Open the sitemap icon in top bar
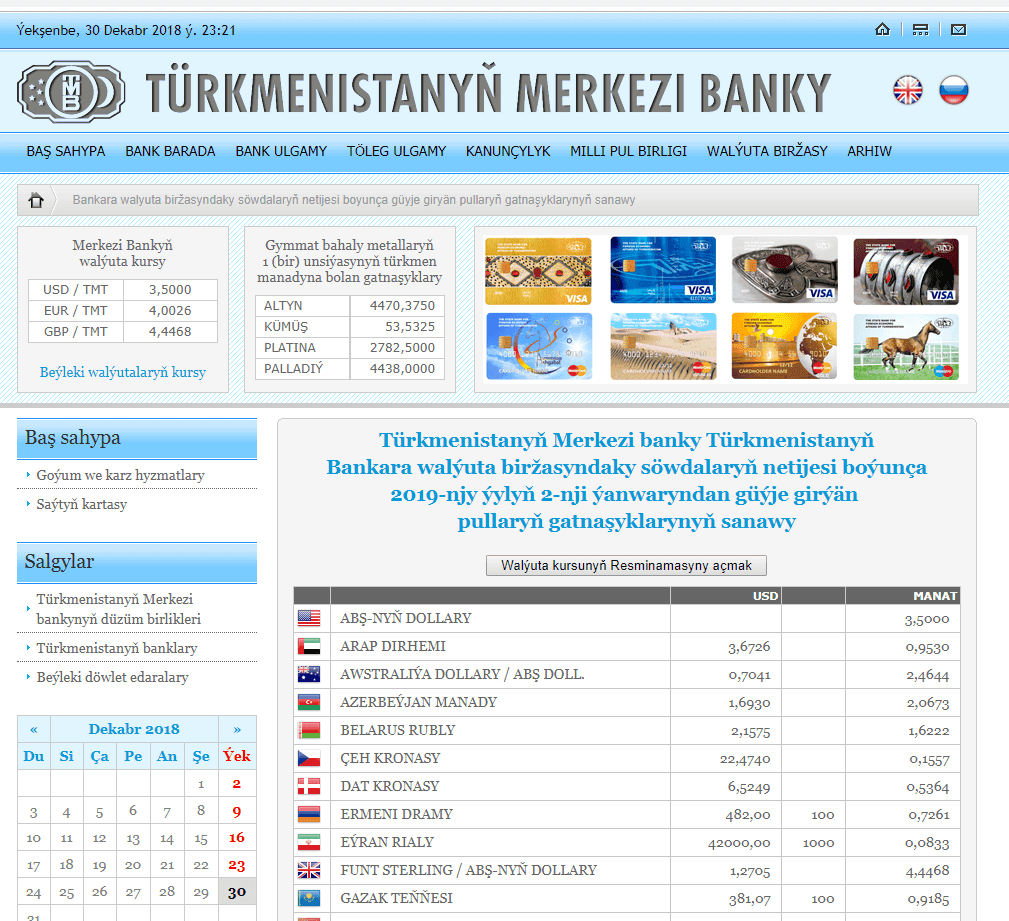This screenshot has height=921, width=1009. click(920, 30)
